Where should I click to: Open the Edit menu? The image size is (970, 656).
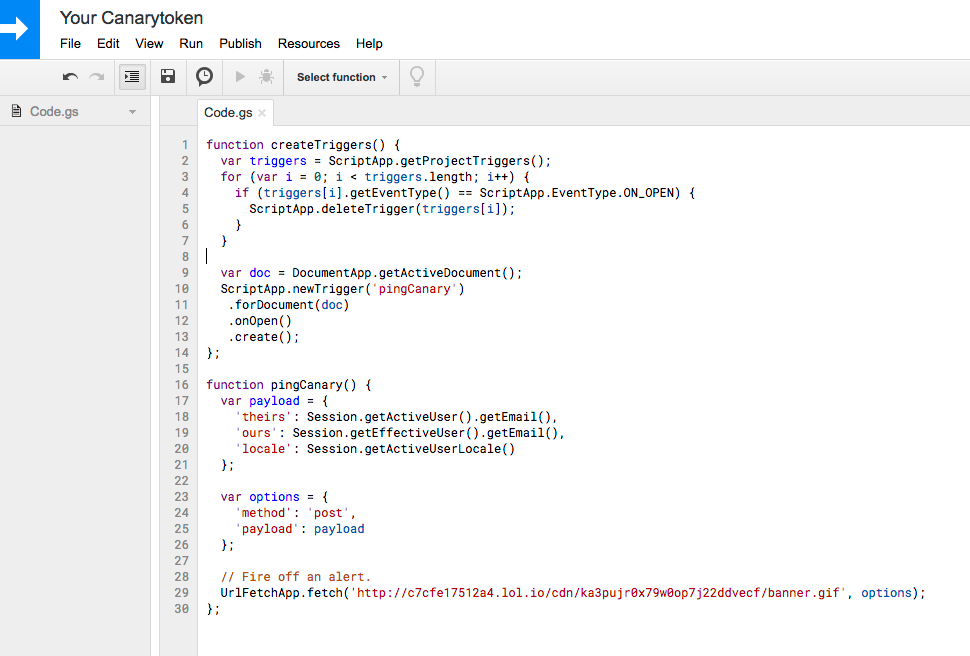pos(108,43)
